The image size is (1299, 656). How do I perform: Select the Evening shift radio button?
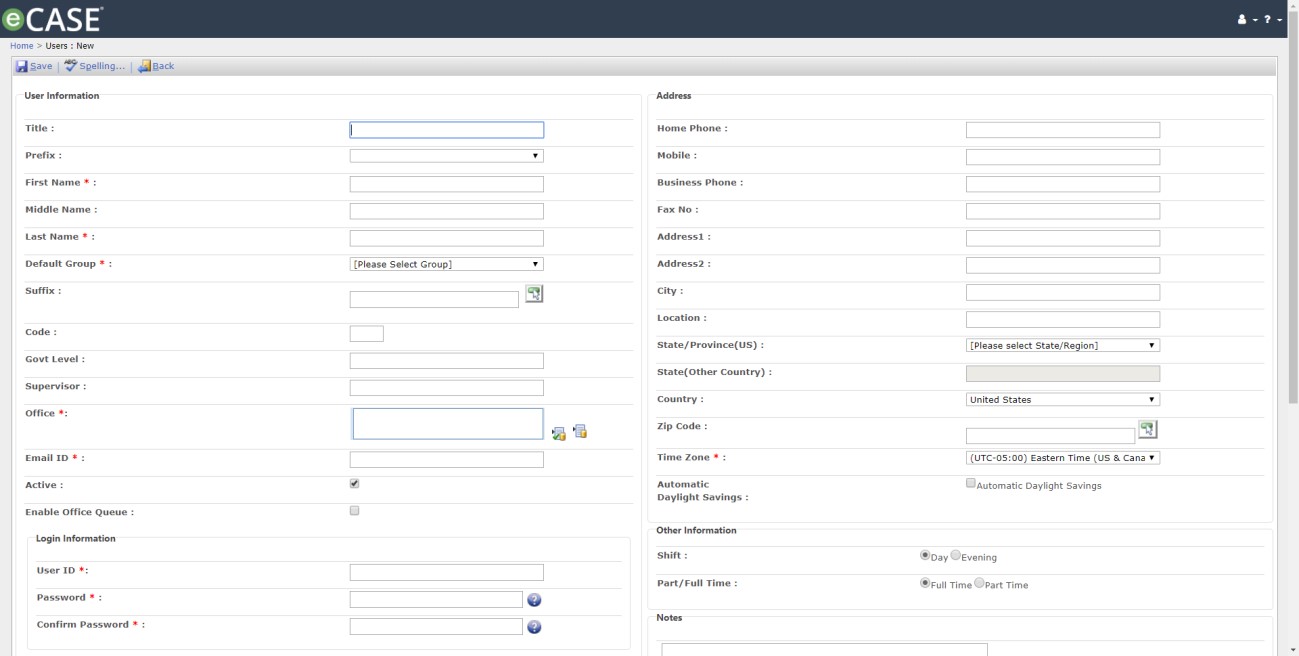(956, 555)
